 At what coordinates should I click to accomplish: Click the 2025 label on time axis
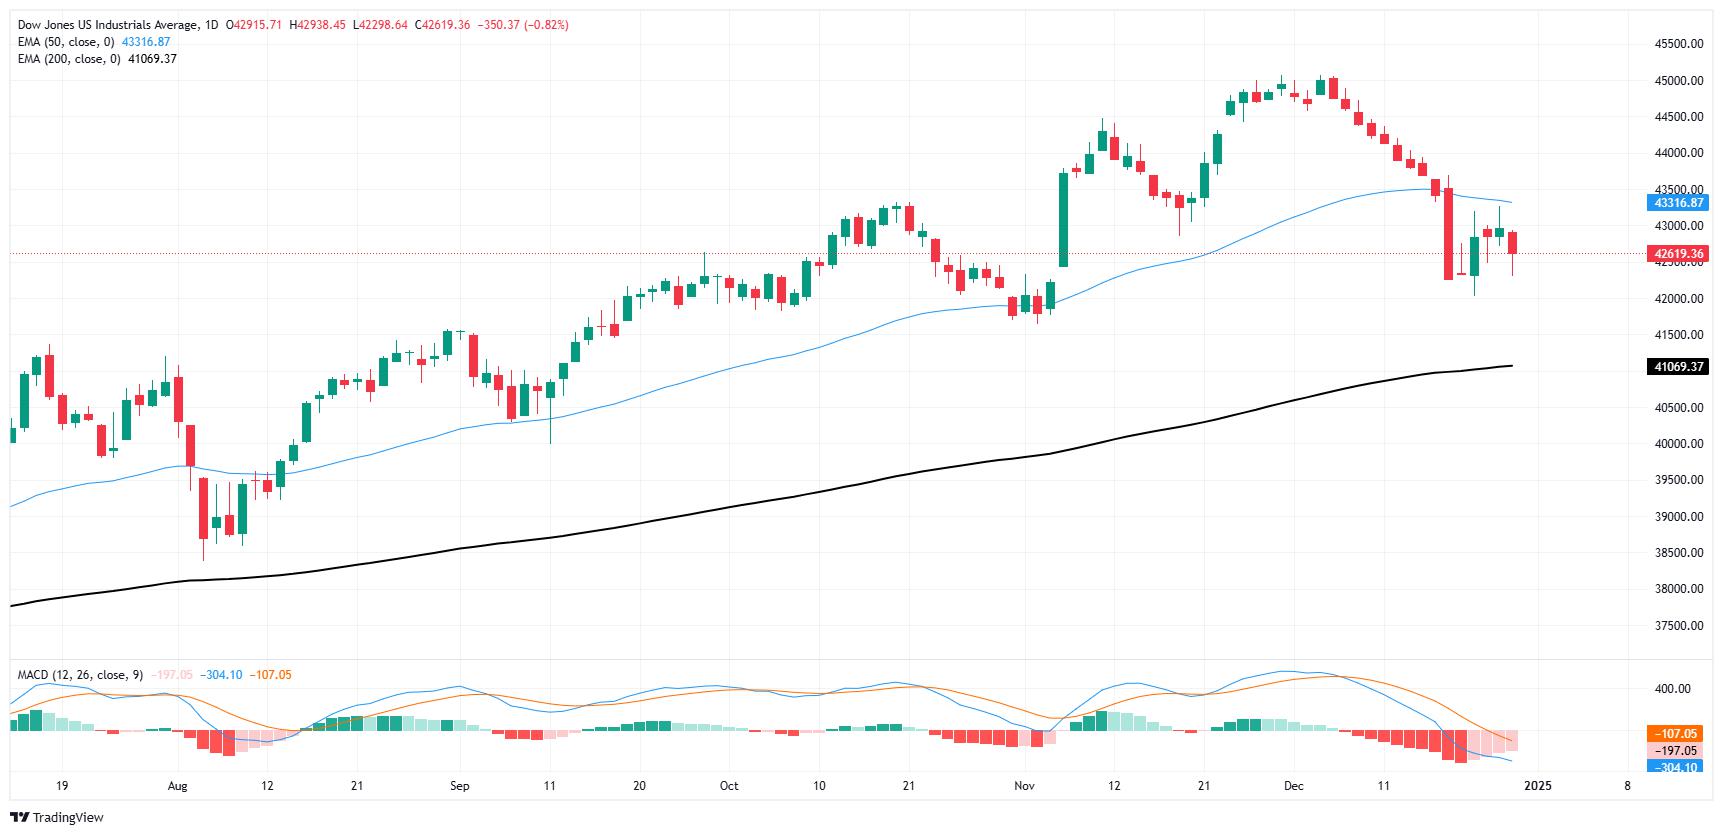coord(1537,786)
